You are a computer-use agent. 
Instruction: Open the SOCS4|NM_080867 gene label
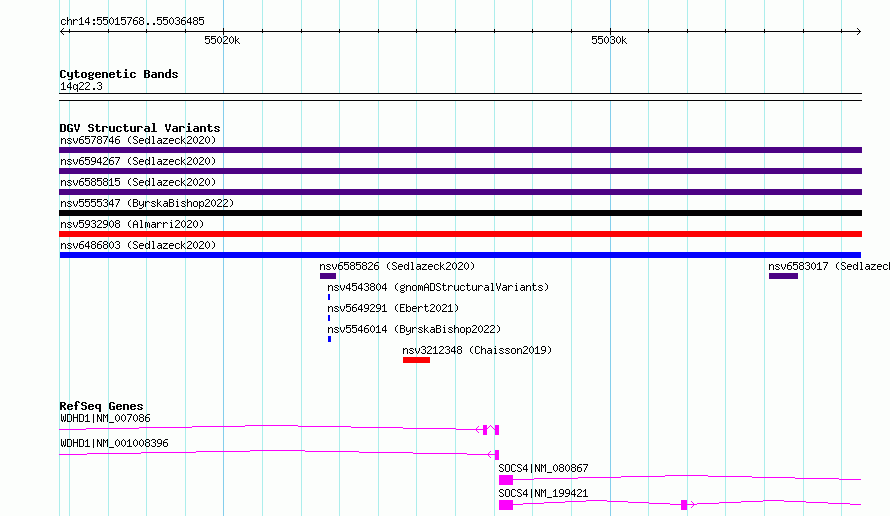point(543,468)
